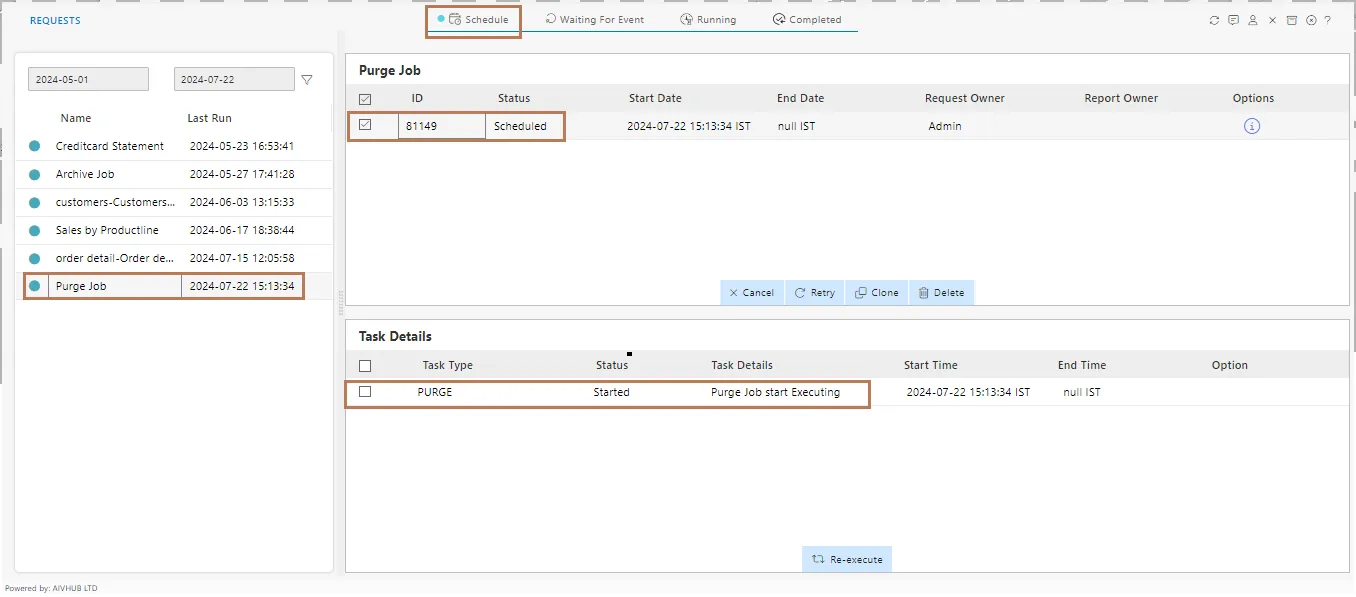Click the Re-execute button
This screenshot has height=597, width=1356.
click(847, 559)
